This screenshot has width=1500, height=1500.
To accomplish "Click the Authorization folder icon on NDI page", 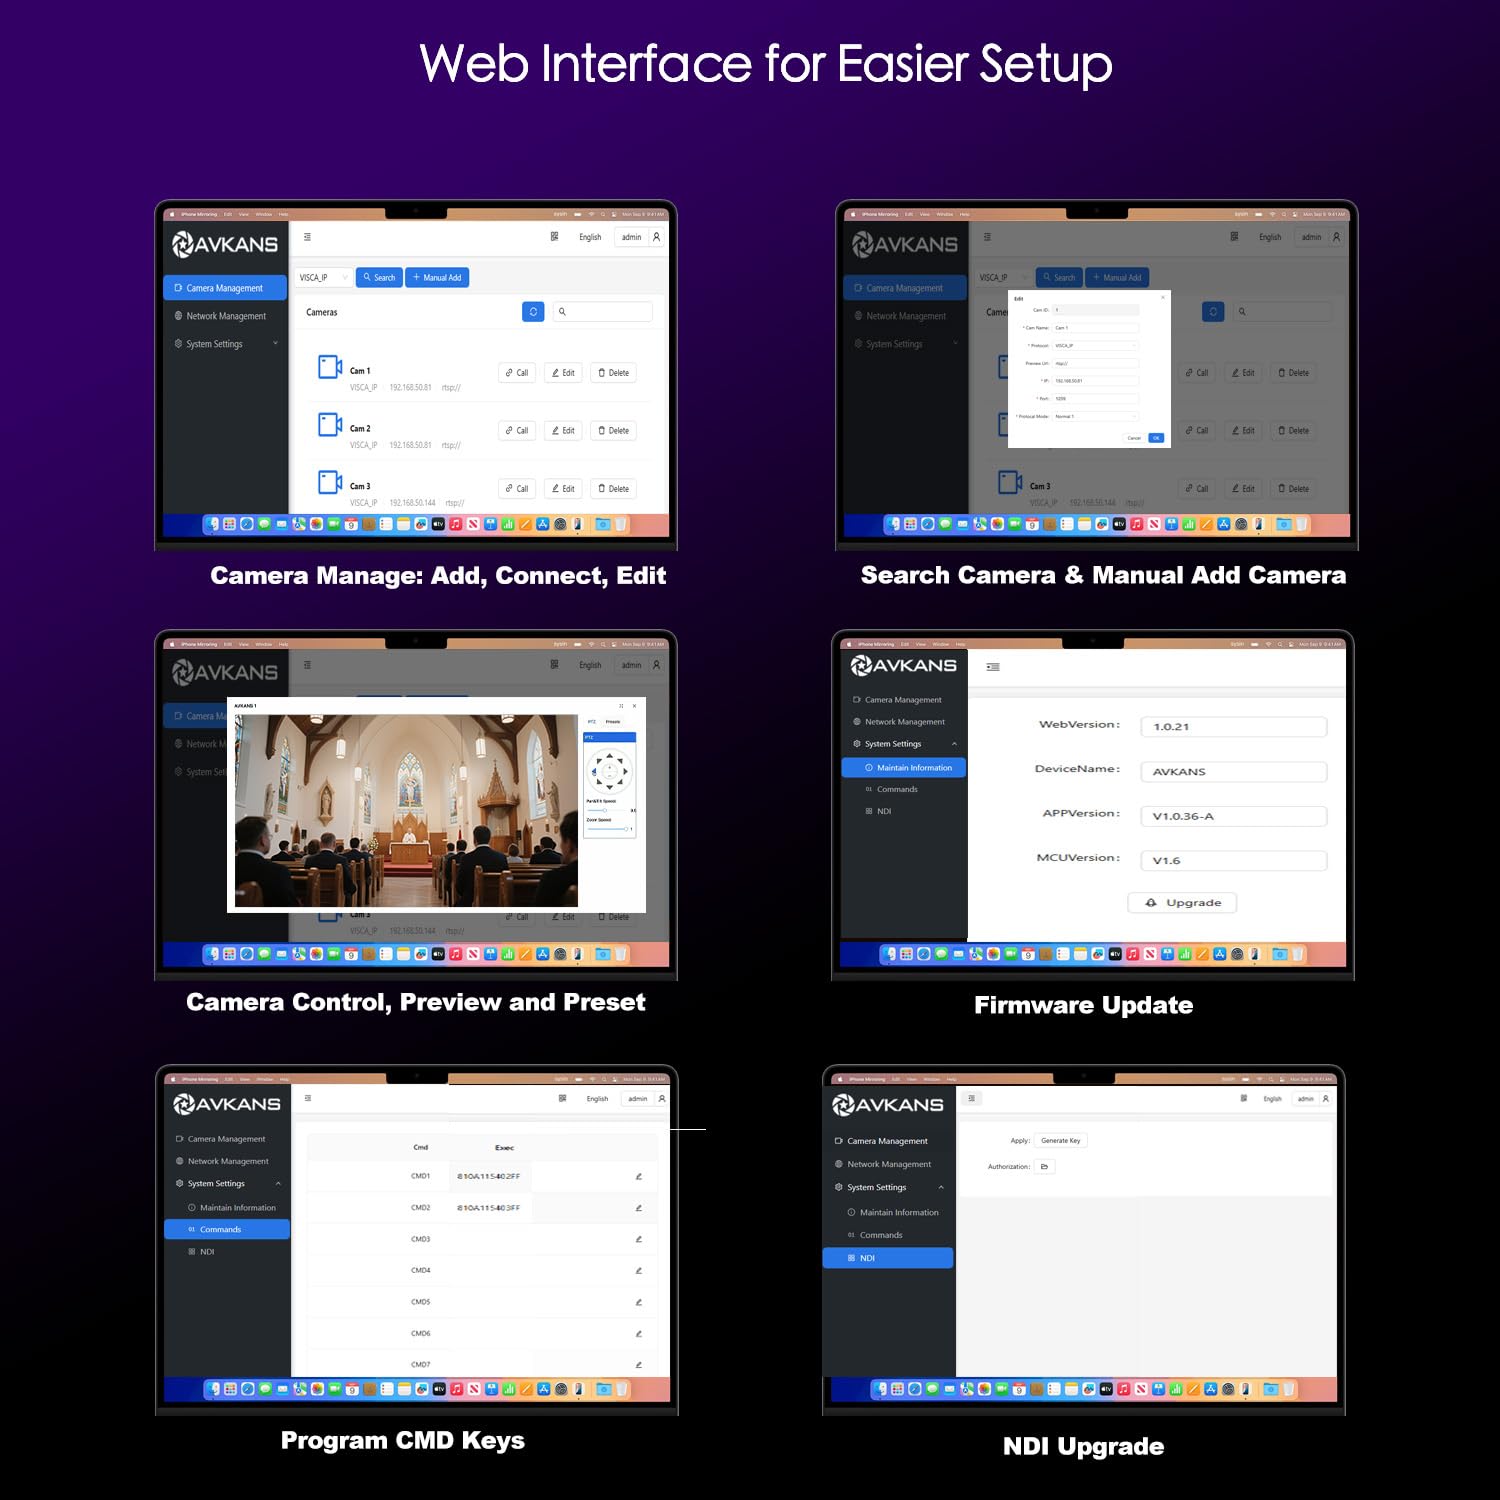I will 1044,1166.
